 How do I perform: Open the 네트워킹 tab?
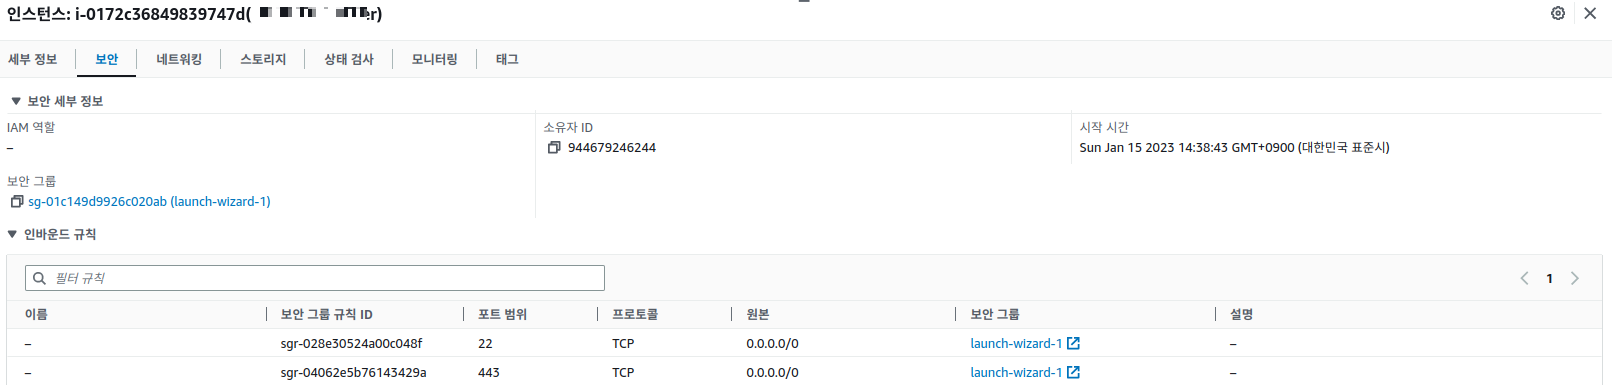[179, 59]
